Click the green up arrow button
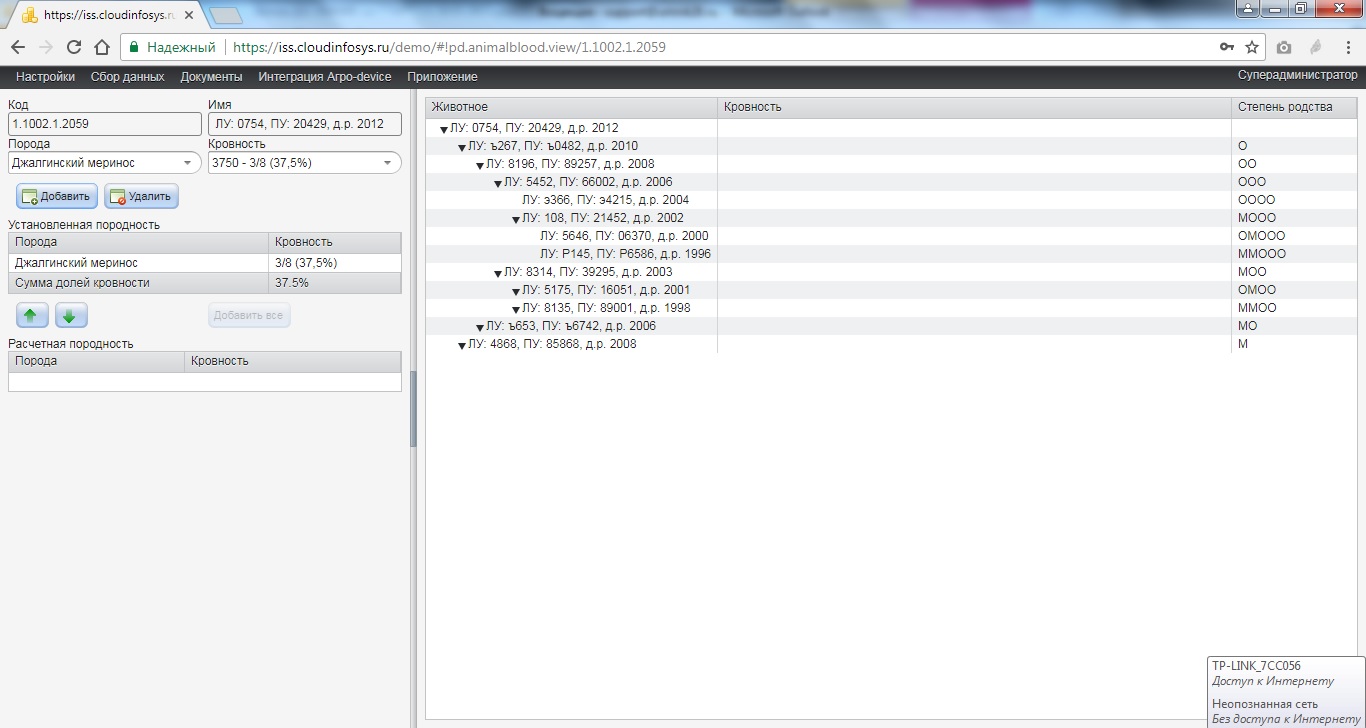The image size is (1366, 728). pos(31,316)
